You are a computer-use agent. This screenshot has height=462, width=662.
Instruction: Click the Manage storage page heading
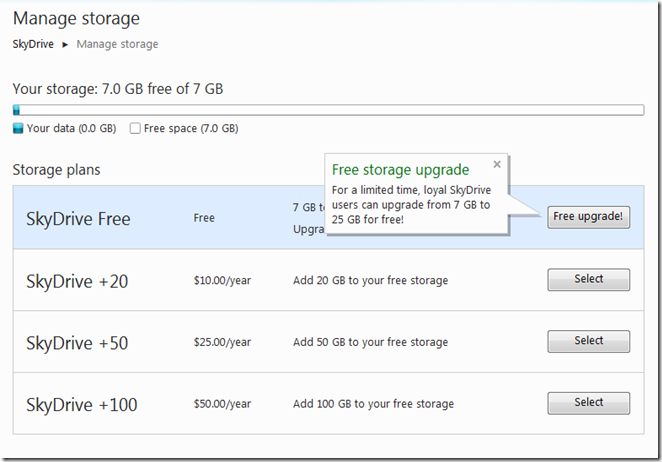point(76,18)
